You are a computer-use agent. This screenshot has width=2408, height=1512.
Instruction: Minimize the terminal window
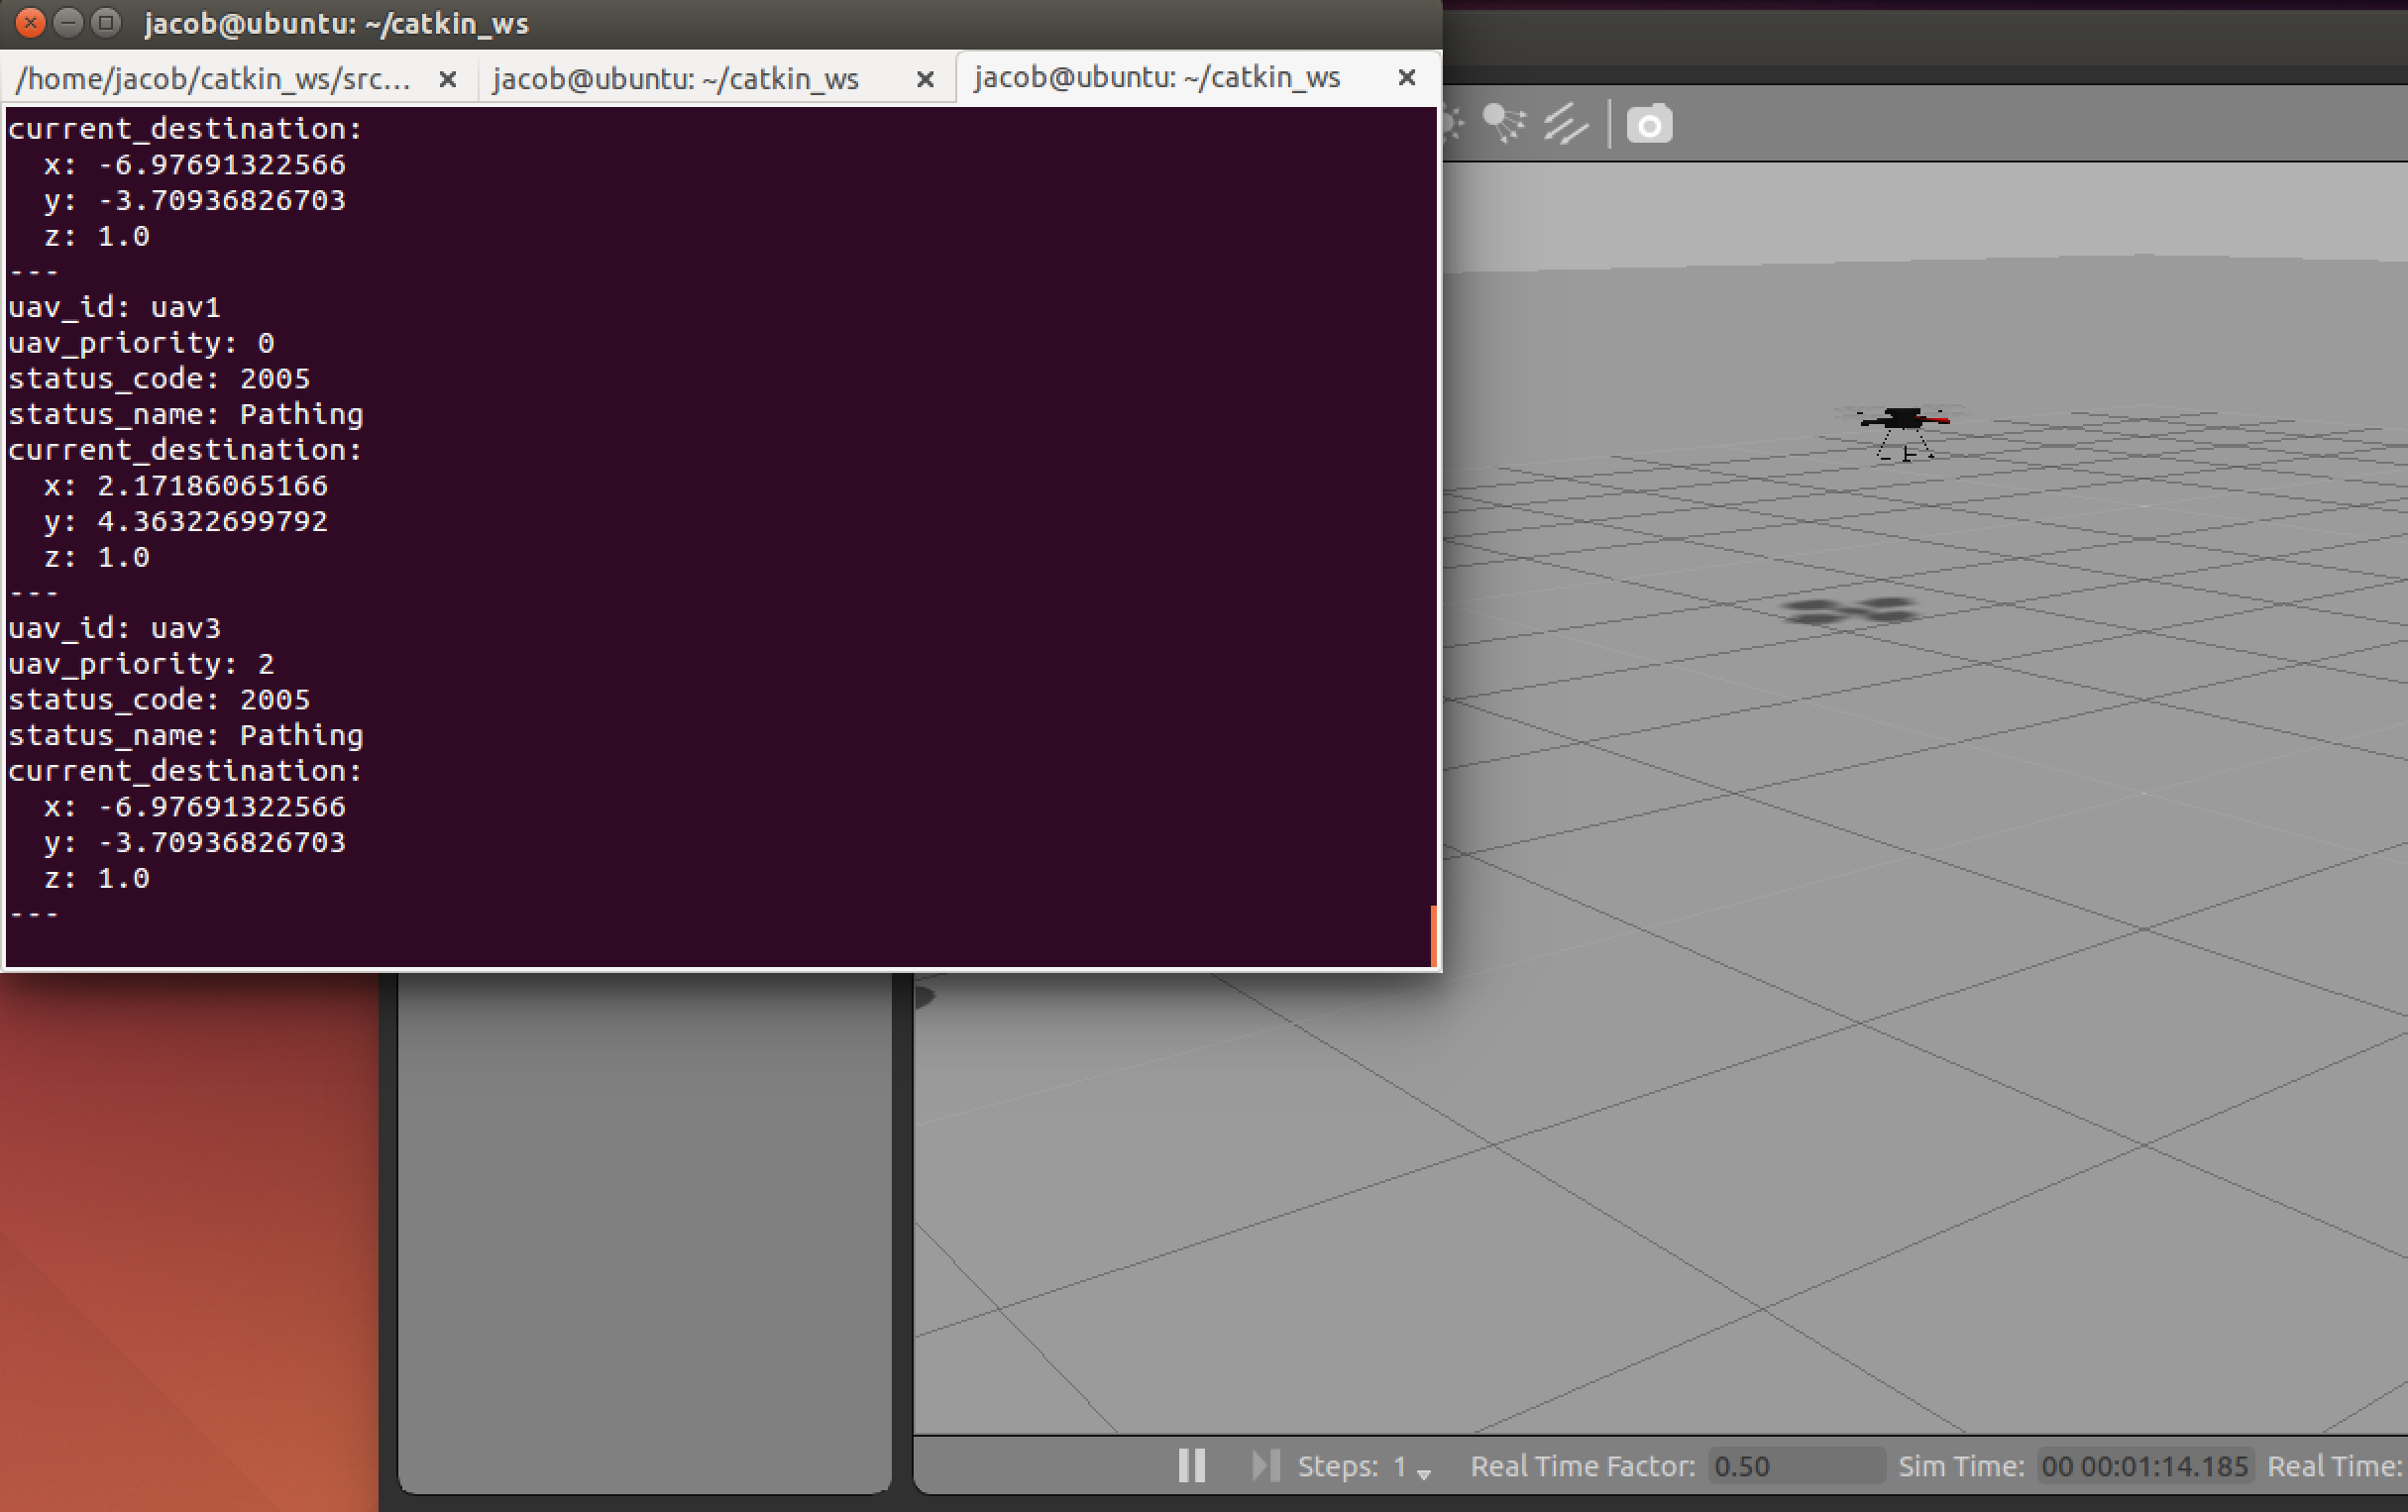[68, 22]
